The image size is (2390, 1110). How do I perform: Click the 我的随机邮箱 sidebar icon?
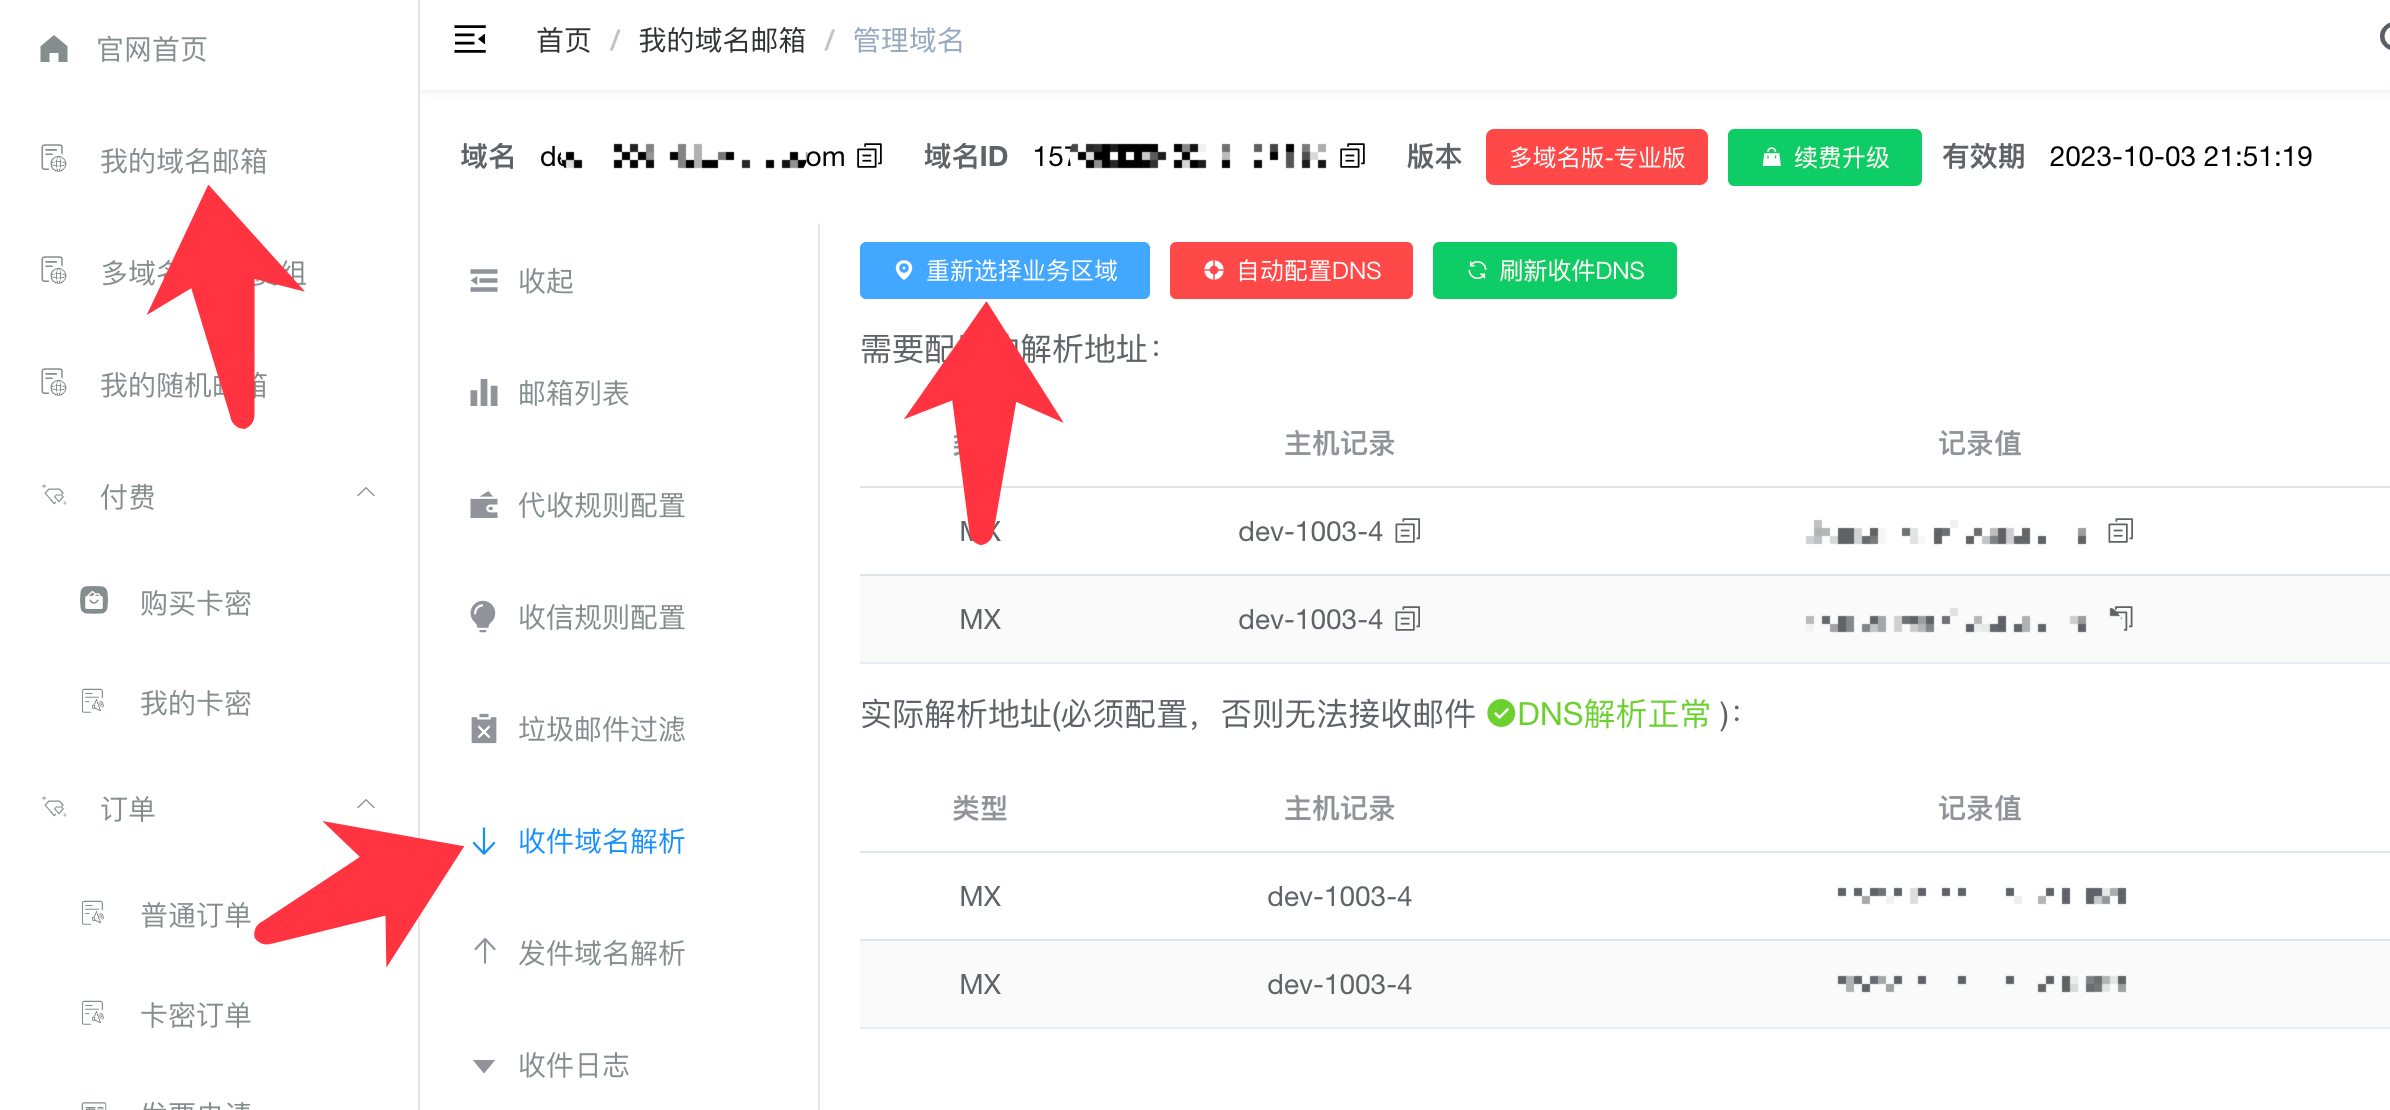pos(54,384)
